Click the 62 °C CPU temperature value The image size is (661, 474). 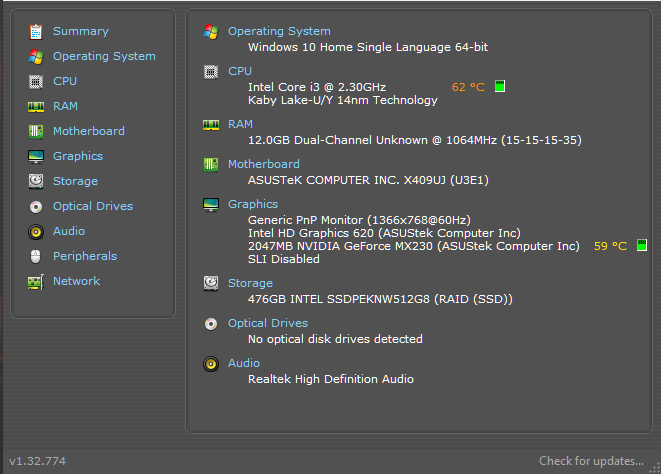468,87
